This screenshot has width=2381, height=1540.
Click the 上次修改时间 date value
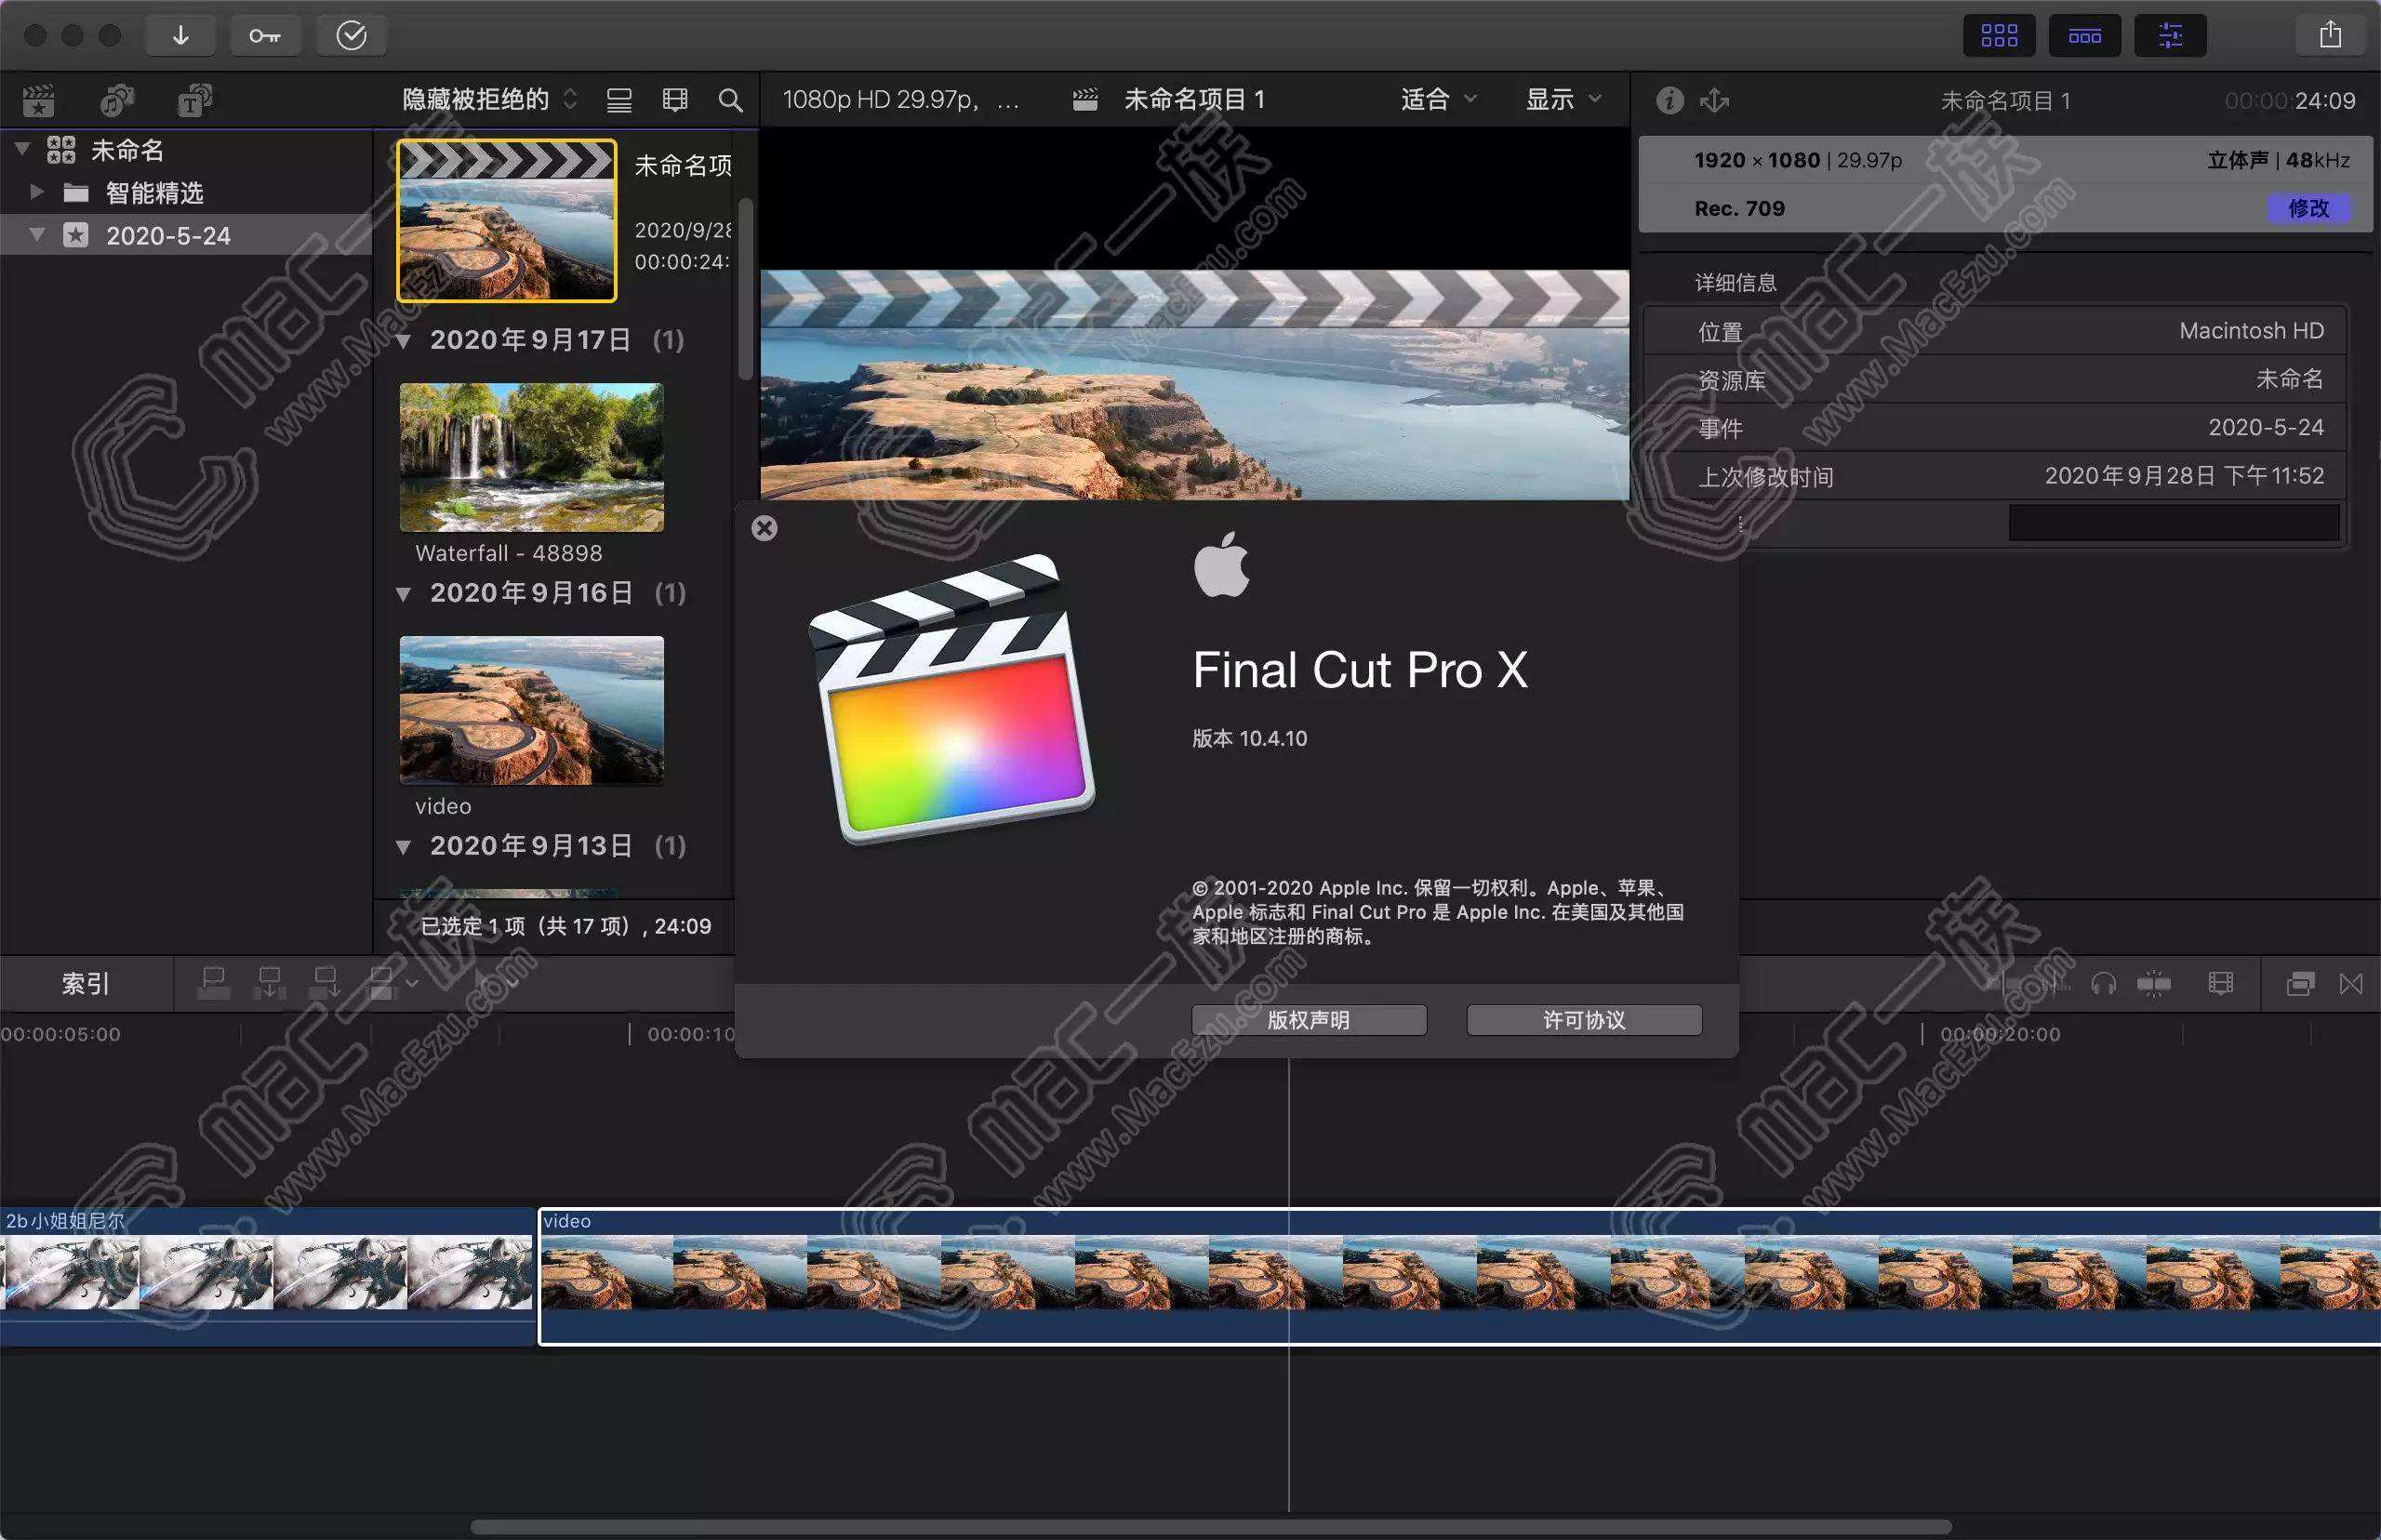[x=2184, y=476]
